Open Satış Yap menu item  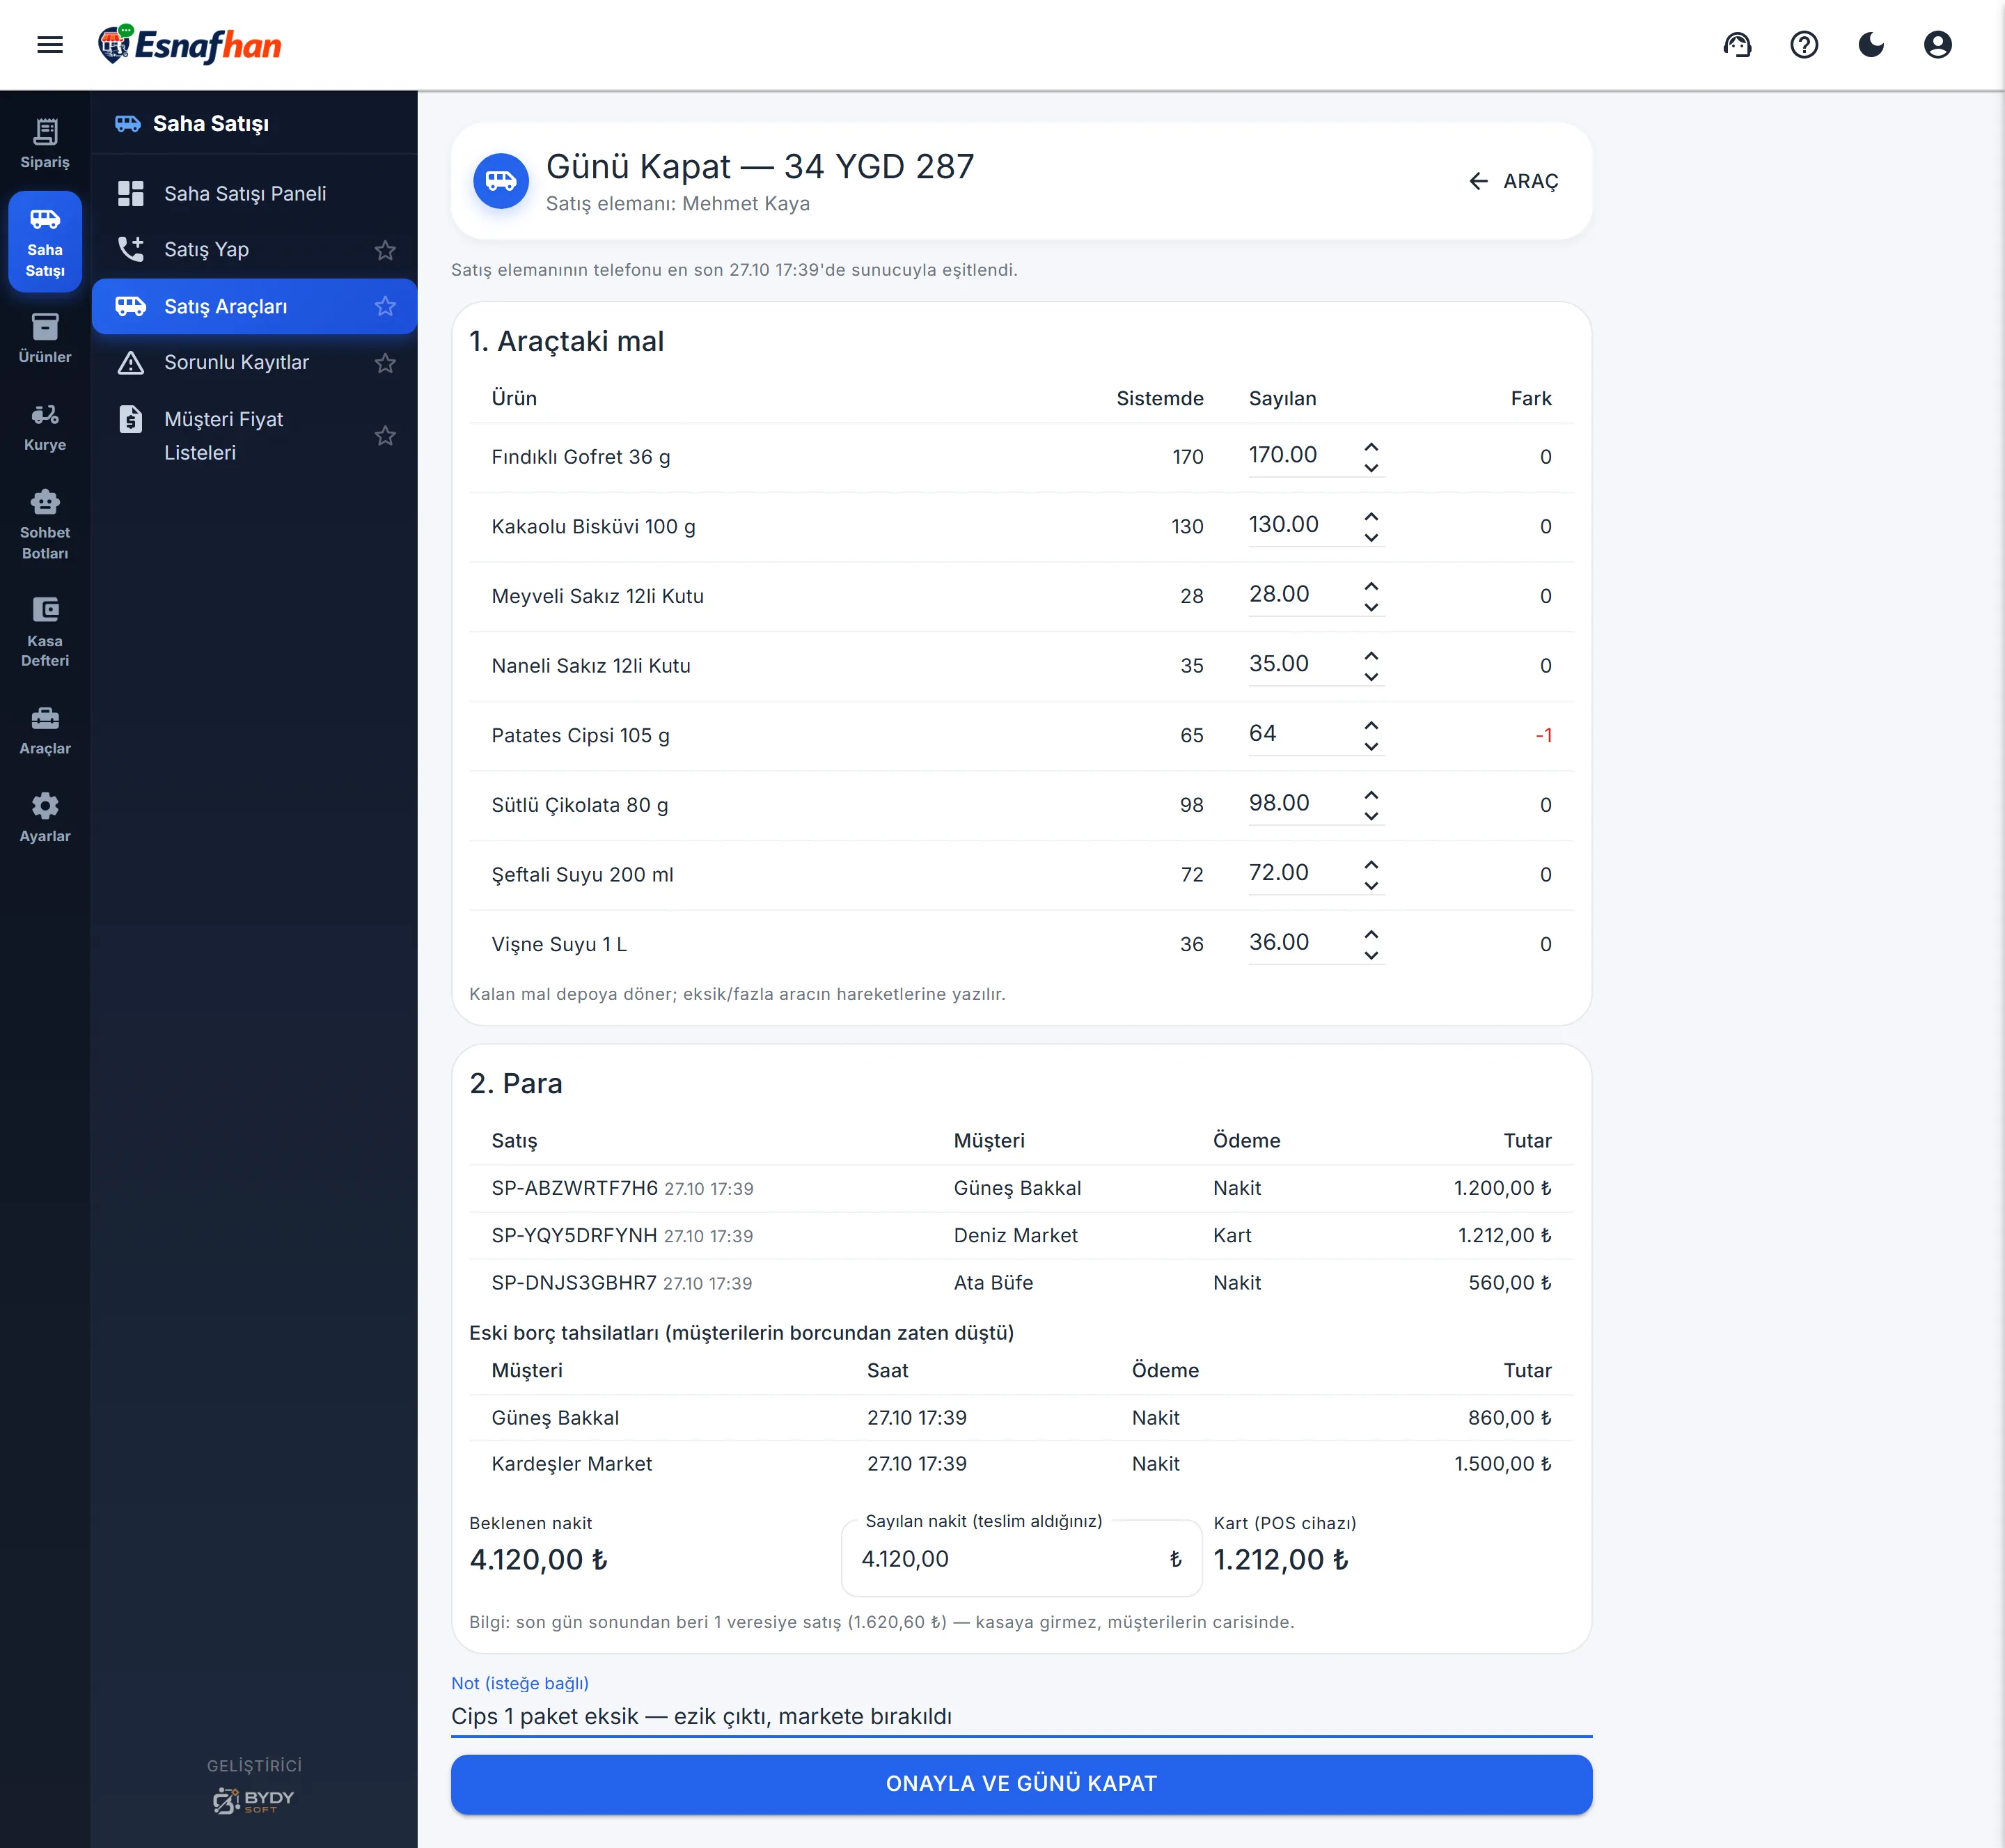coord(254,249)
